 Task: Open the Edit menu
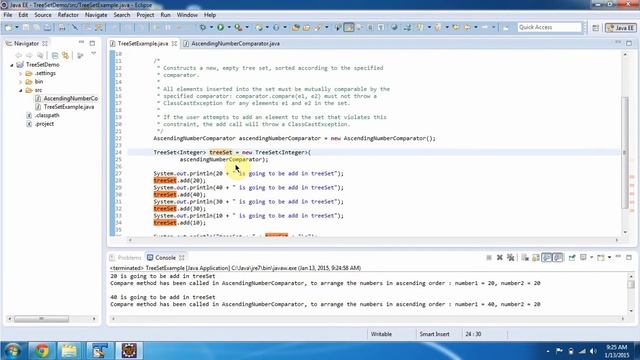point(23,15)
